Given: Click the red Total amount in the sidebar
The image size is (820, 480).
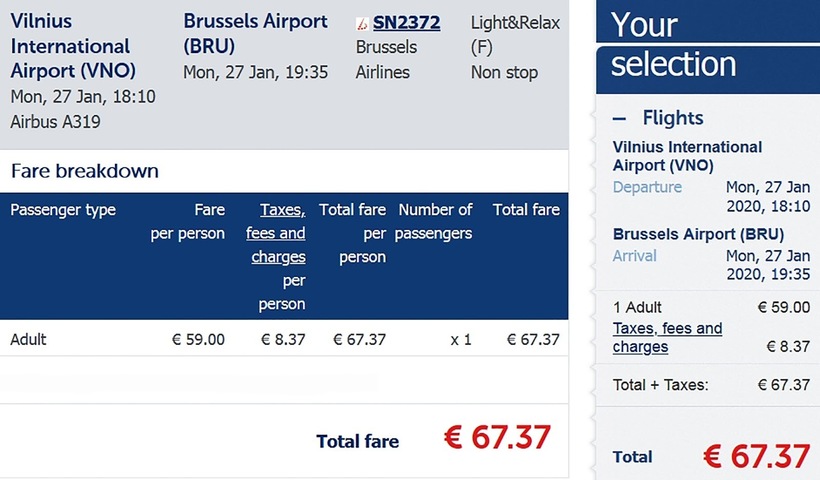Looking at the screenshot, I should click(756, 456).
